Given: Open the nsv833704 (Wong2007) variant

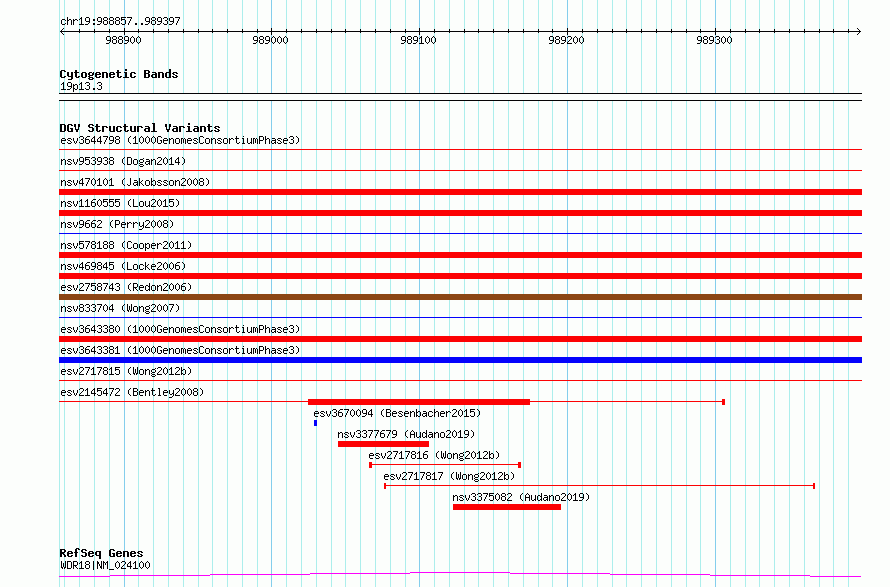Looking at the screenshot, I should (x=120, y=308).
